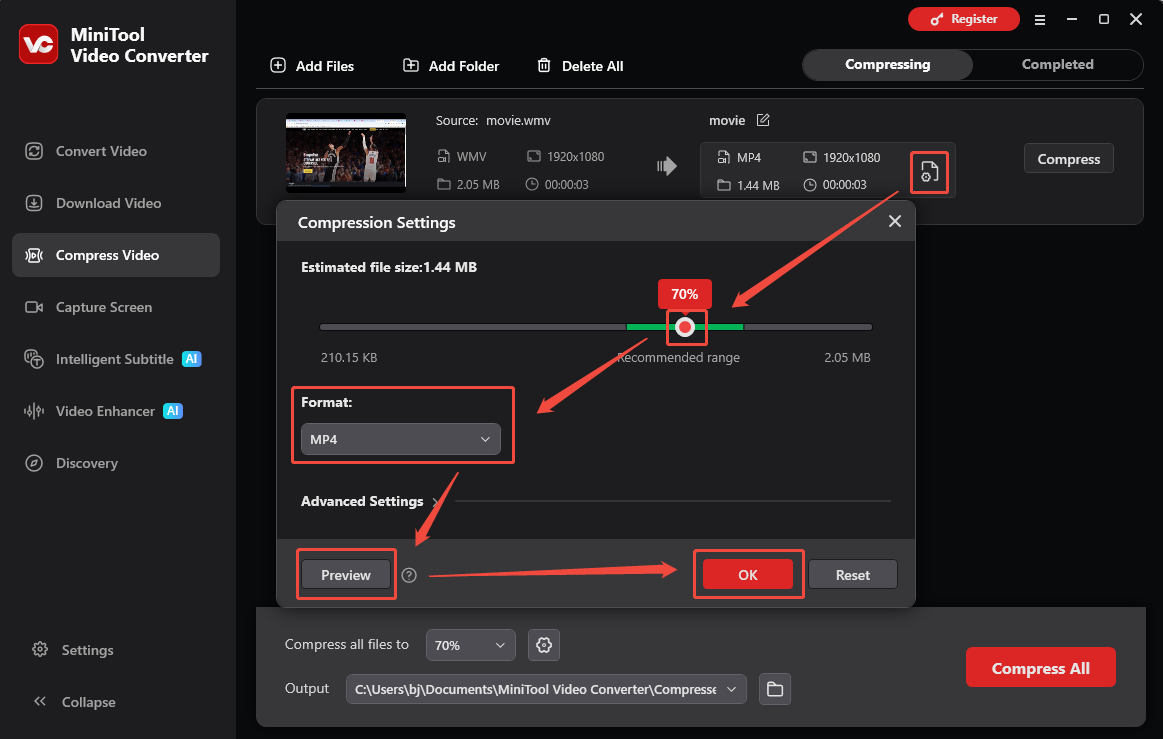Screen dimensions: 1163x739
Task: Switch to the Completed tab
Action: [x=1058, y=65]
